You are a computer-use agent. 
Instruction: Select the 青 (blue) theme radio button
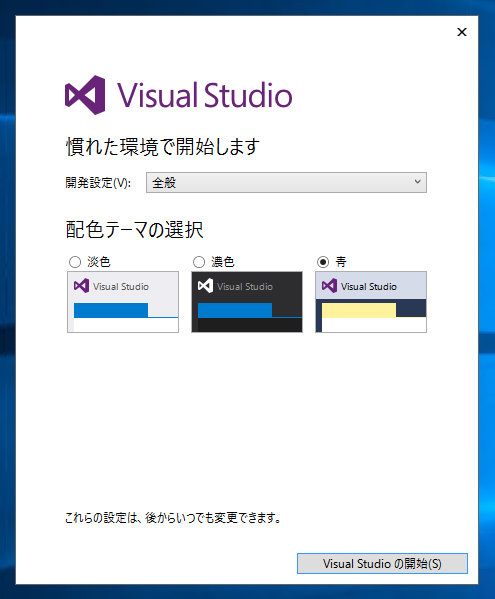pyautogui.click(x=323, y=262)
